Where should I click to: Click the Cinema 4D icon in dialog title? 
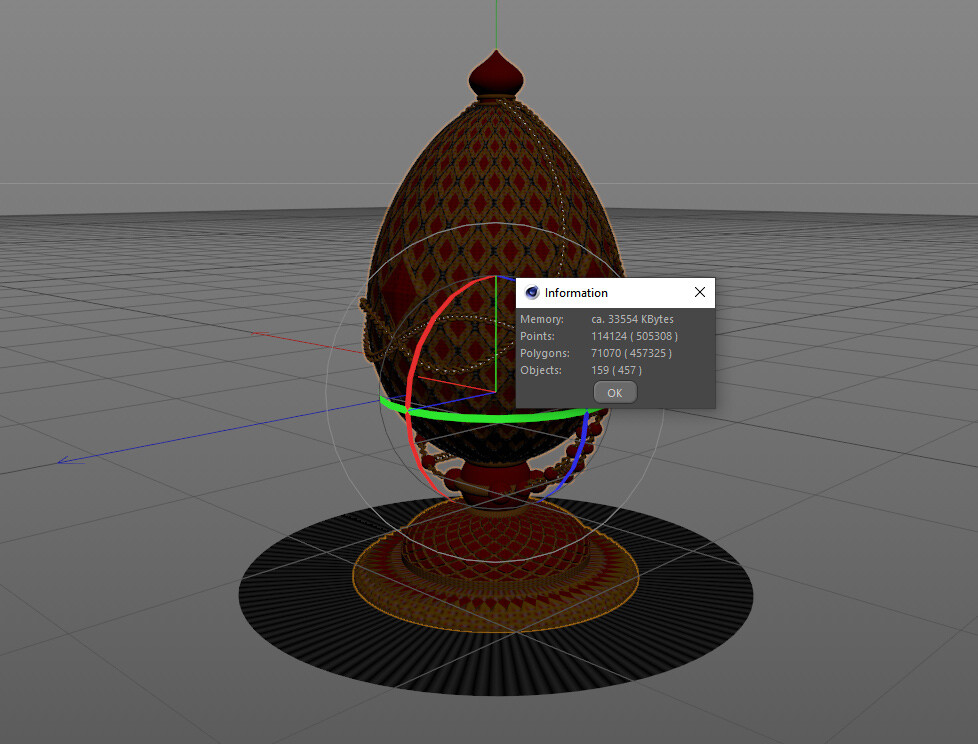(x=532, y=292)
